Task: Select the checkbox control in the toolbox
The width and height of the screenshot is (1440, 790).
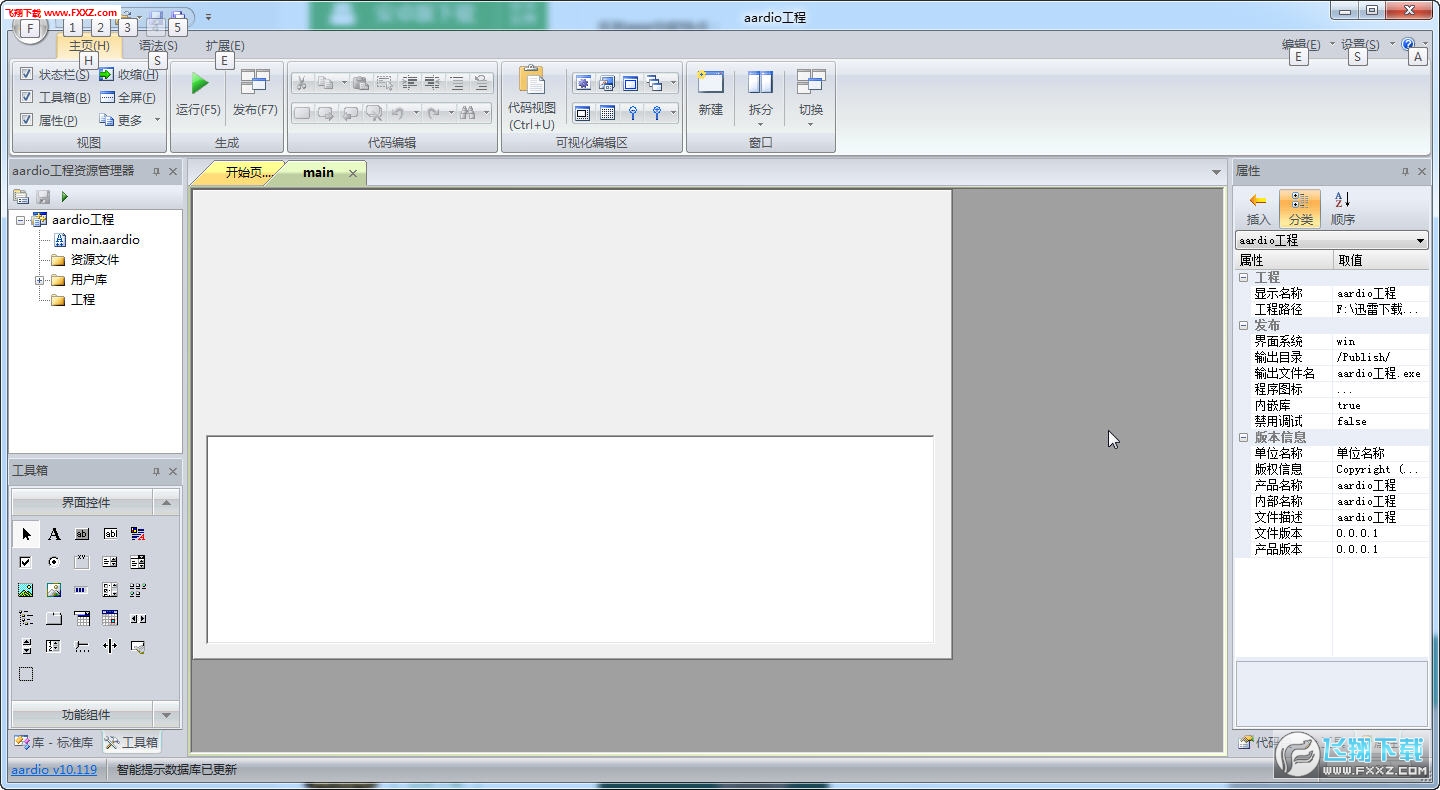Action: [x=26, y=562]
